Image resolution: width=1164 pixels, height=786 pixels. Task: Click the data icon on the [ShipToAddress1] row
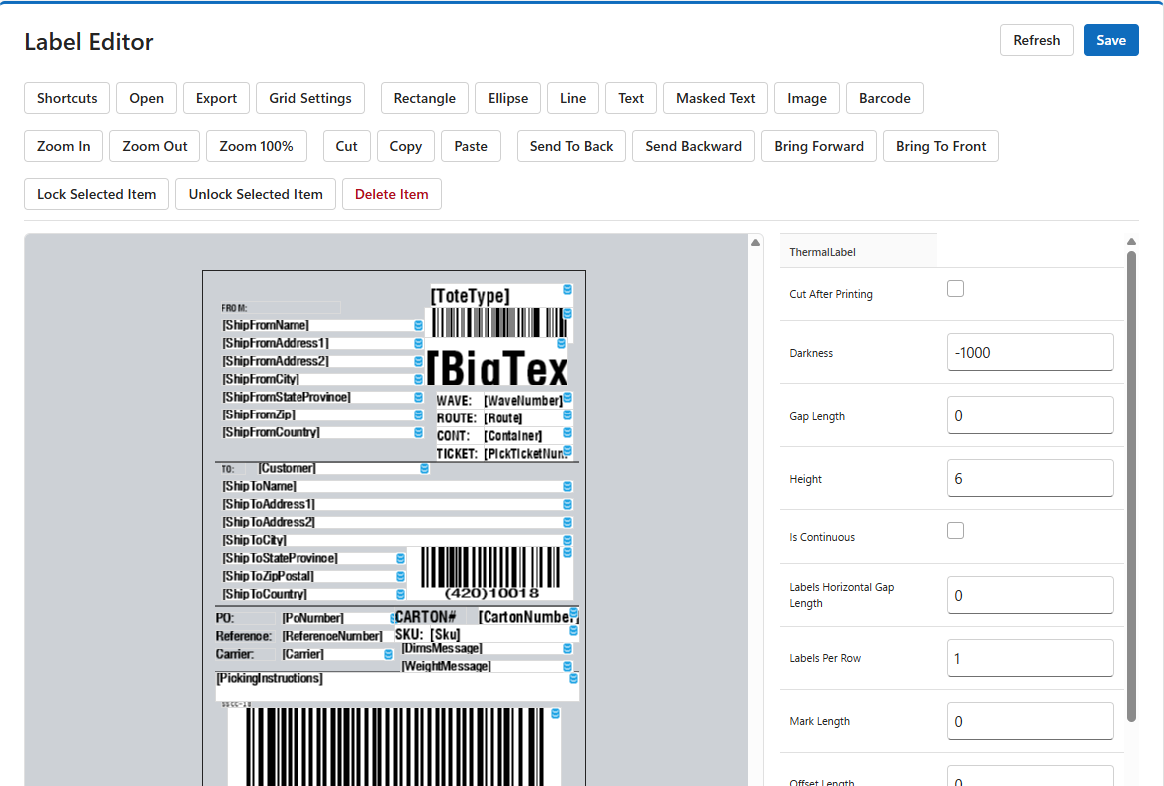click(568, 505)
